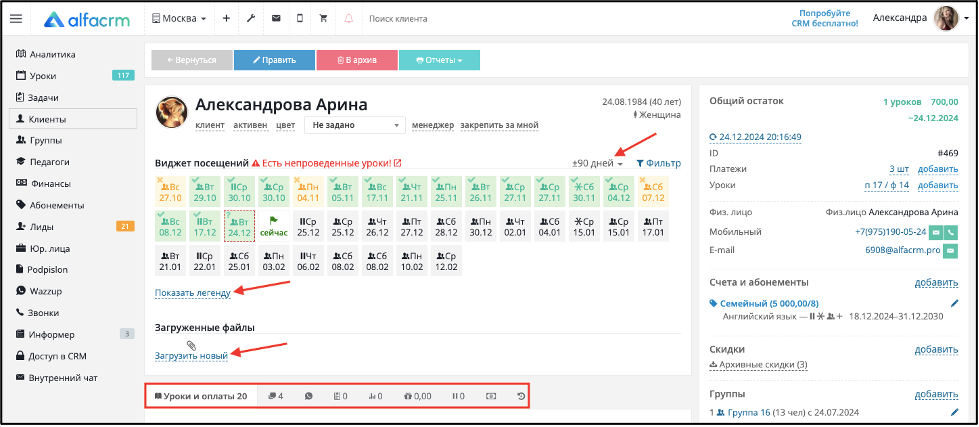Open Архивные скидки (3) link
Screen dimensions: 979x427
pyautogui.click(x=759, y=365)
